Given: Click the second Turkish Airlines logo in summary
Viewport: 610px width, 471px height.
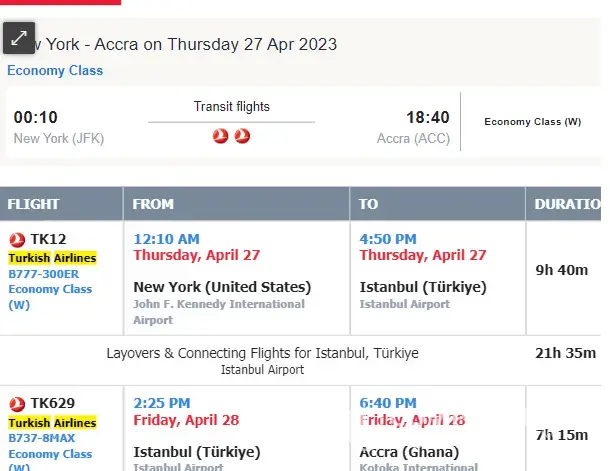Looking at the screenshot, I should pyautogui.click(x=242, y=136).
